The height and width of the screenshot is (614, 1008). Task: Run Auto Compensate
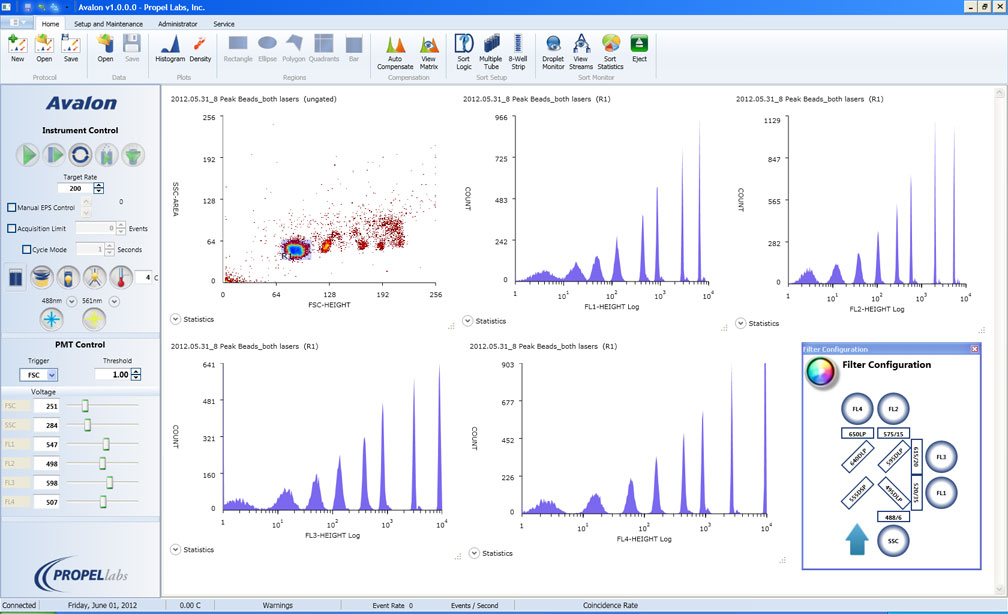(395, 53)
